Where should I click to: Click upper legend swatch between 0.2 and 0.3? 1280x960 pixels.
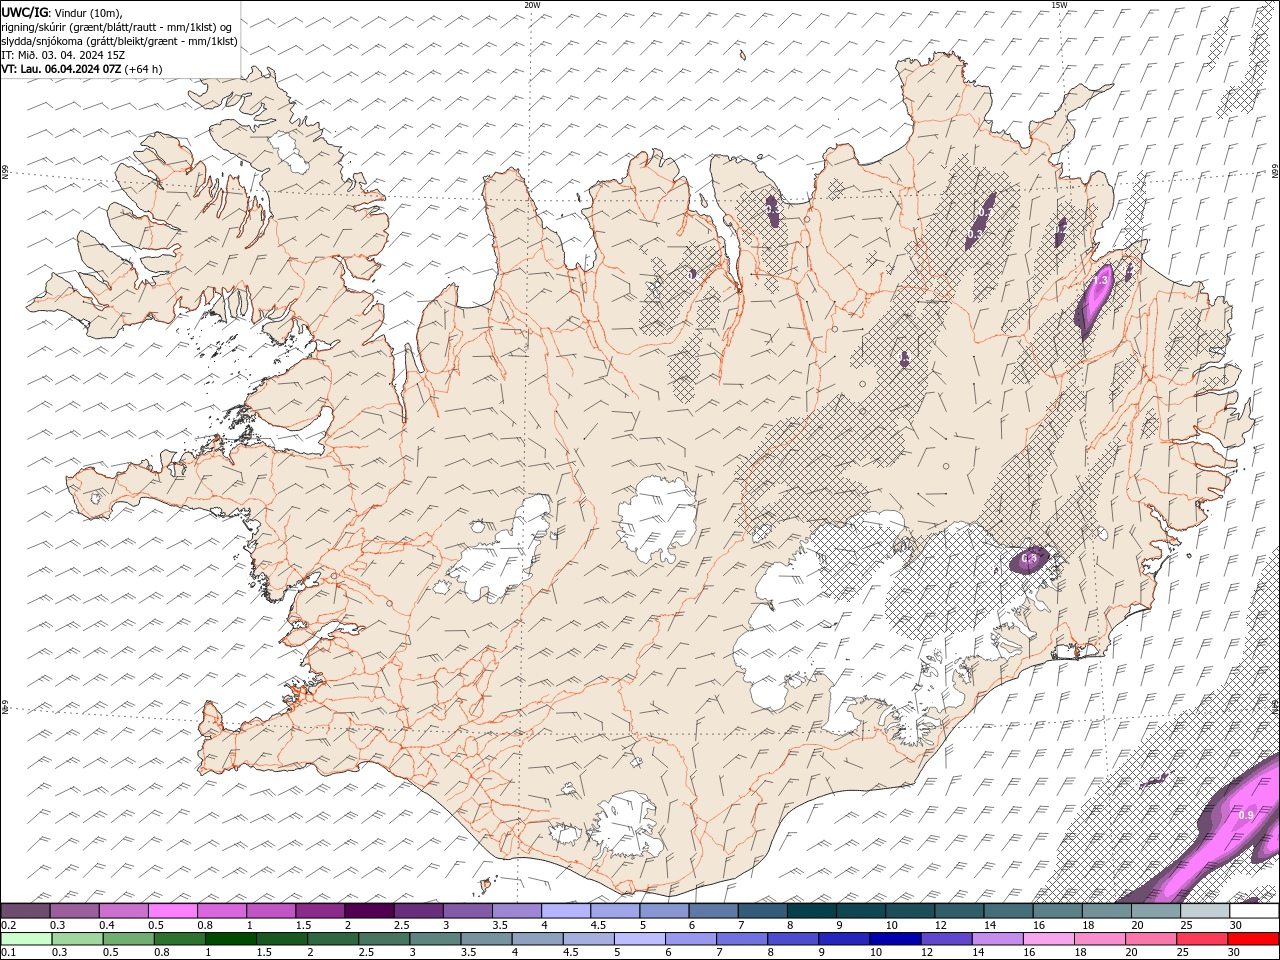(x=26, y=911)
